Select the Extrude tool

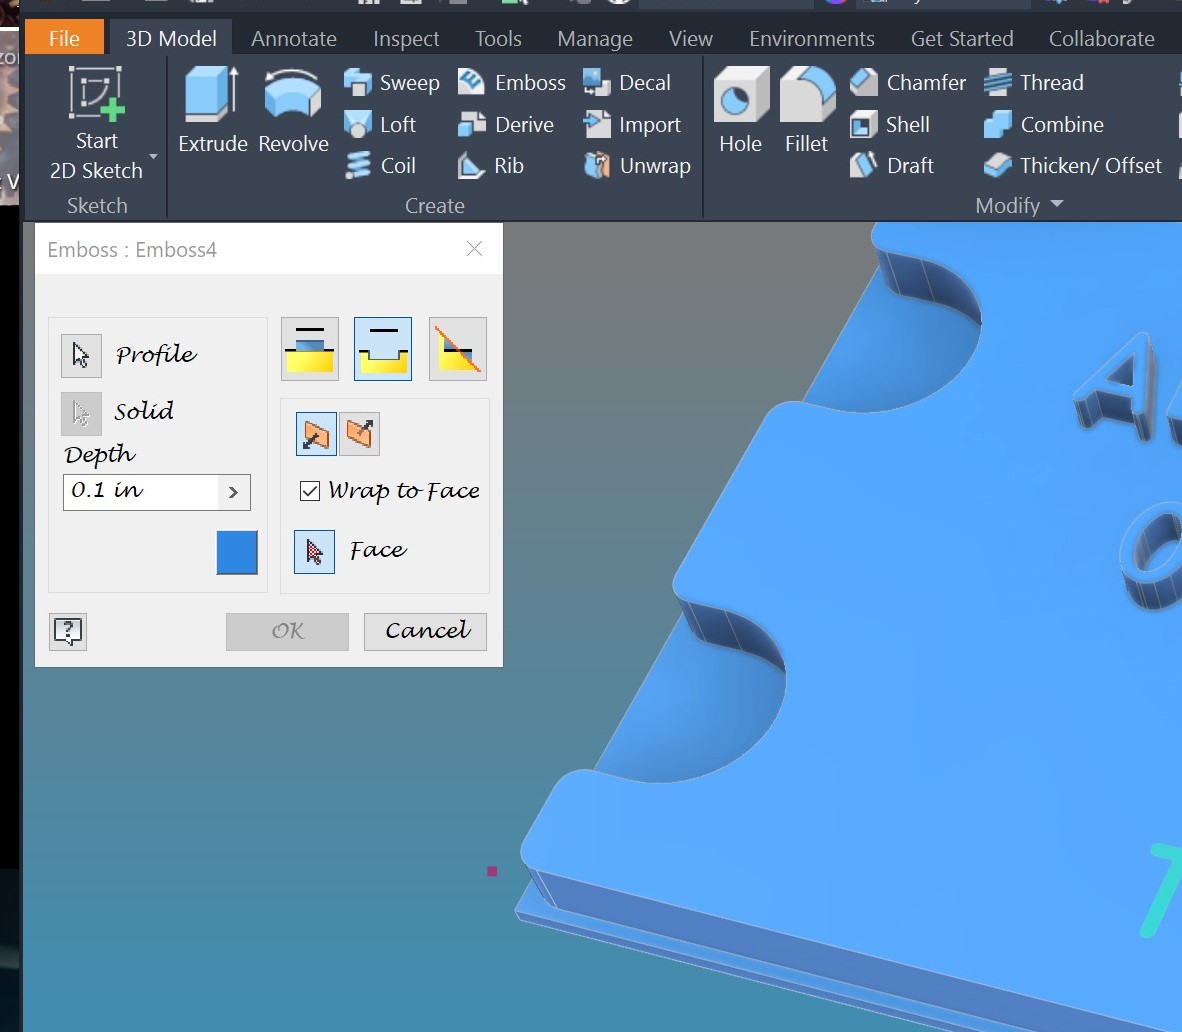click(x=213, y=110)
